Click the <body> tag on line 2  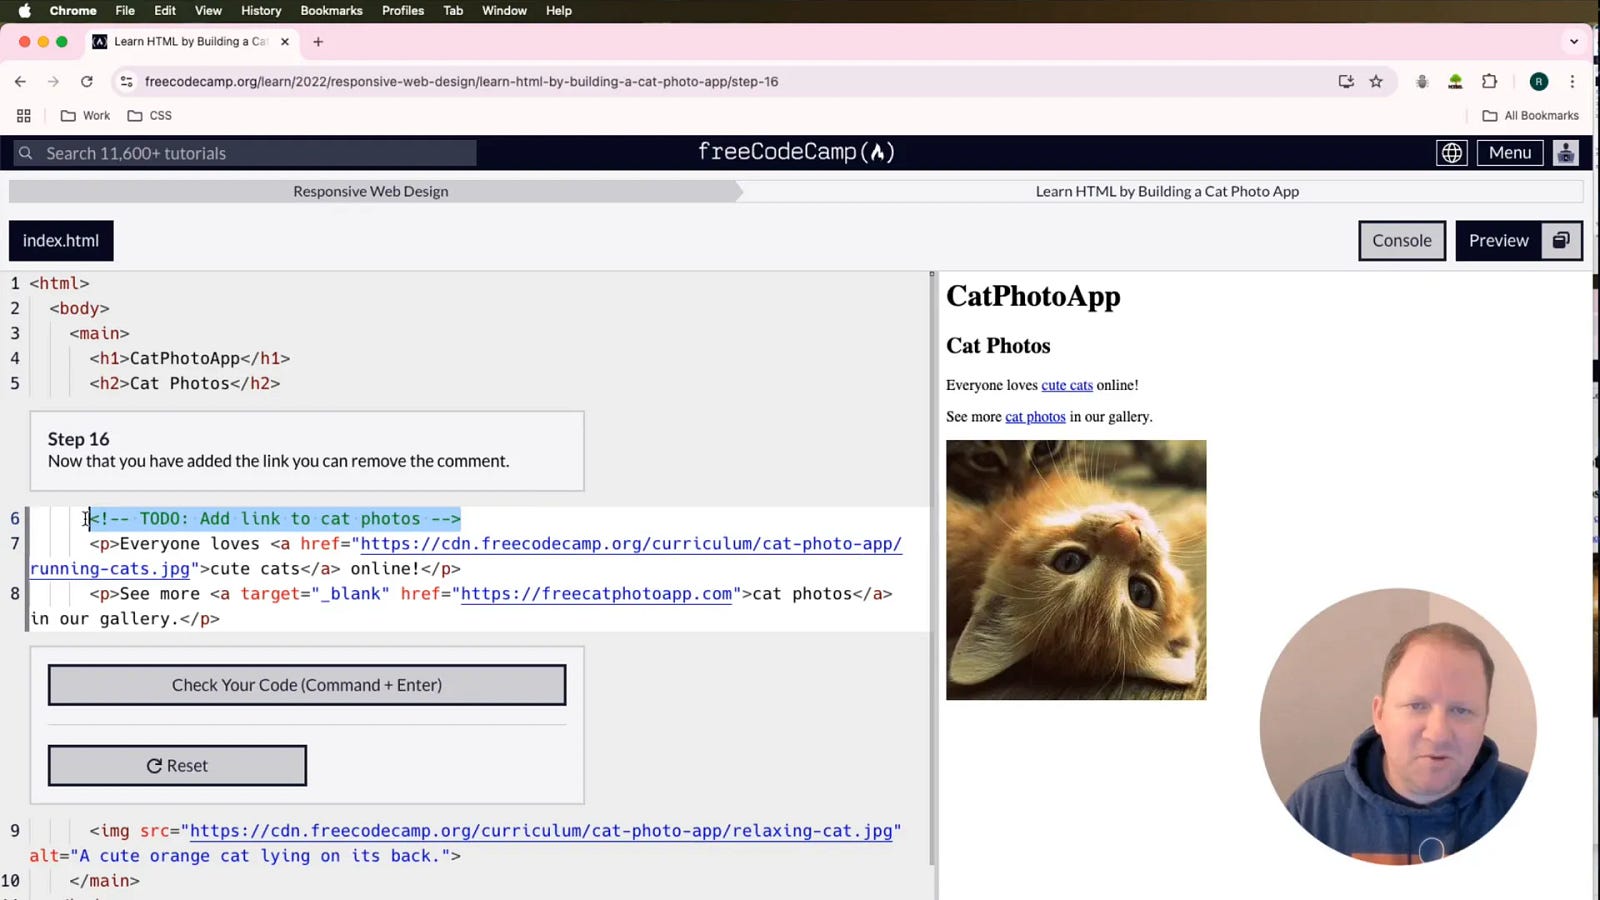[79, 308]
